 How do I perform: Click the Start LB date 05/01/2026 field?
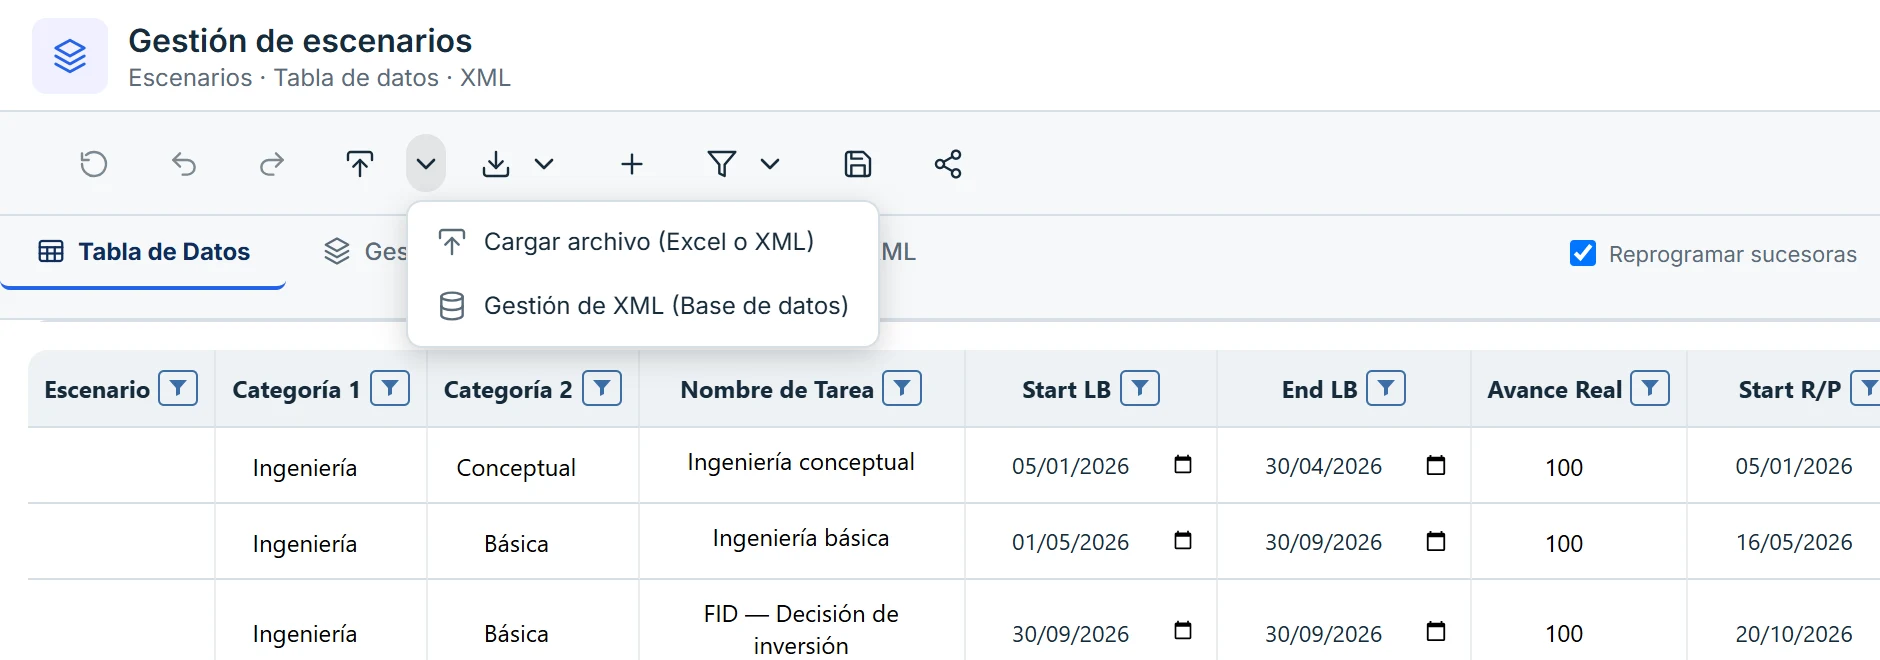pos(1071,466)
